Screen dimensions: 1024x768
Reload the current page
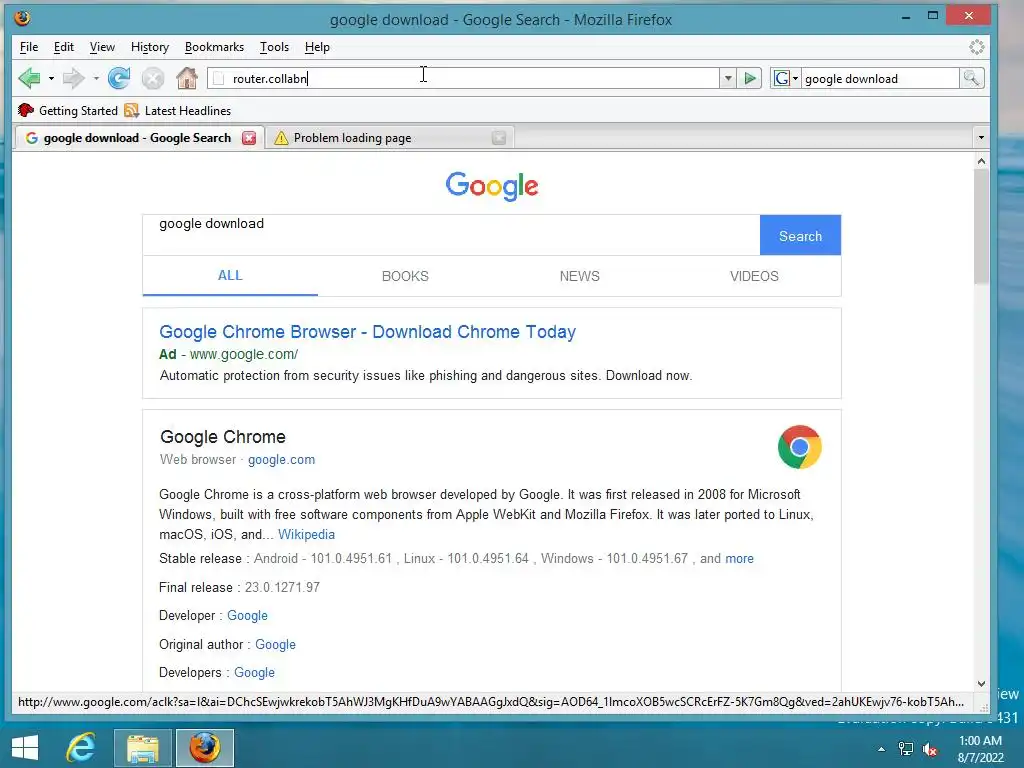pos(119,78)
